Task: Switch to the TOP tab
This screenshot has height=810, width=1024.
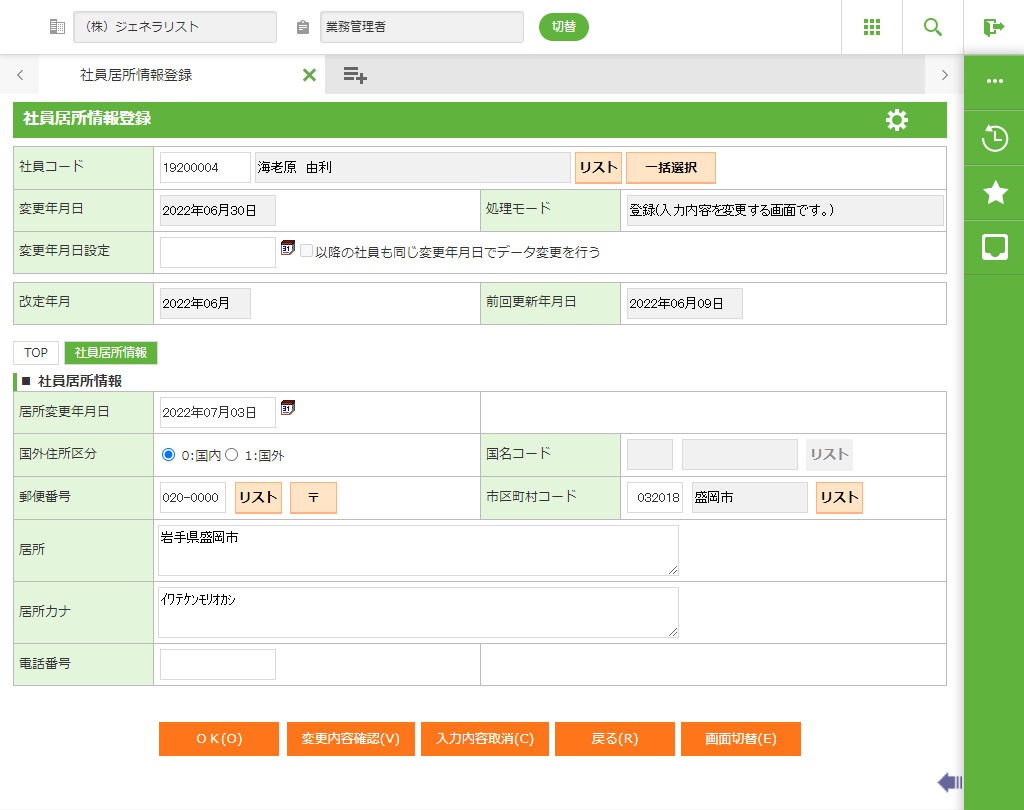Action: point(36,353)
